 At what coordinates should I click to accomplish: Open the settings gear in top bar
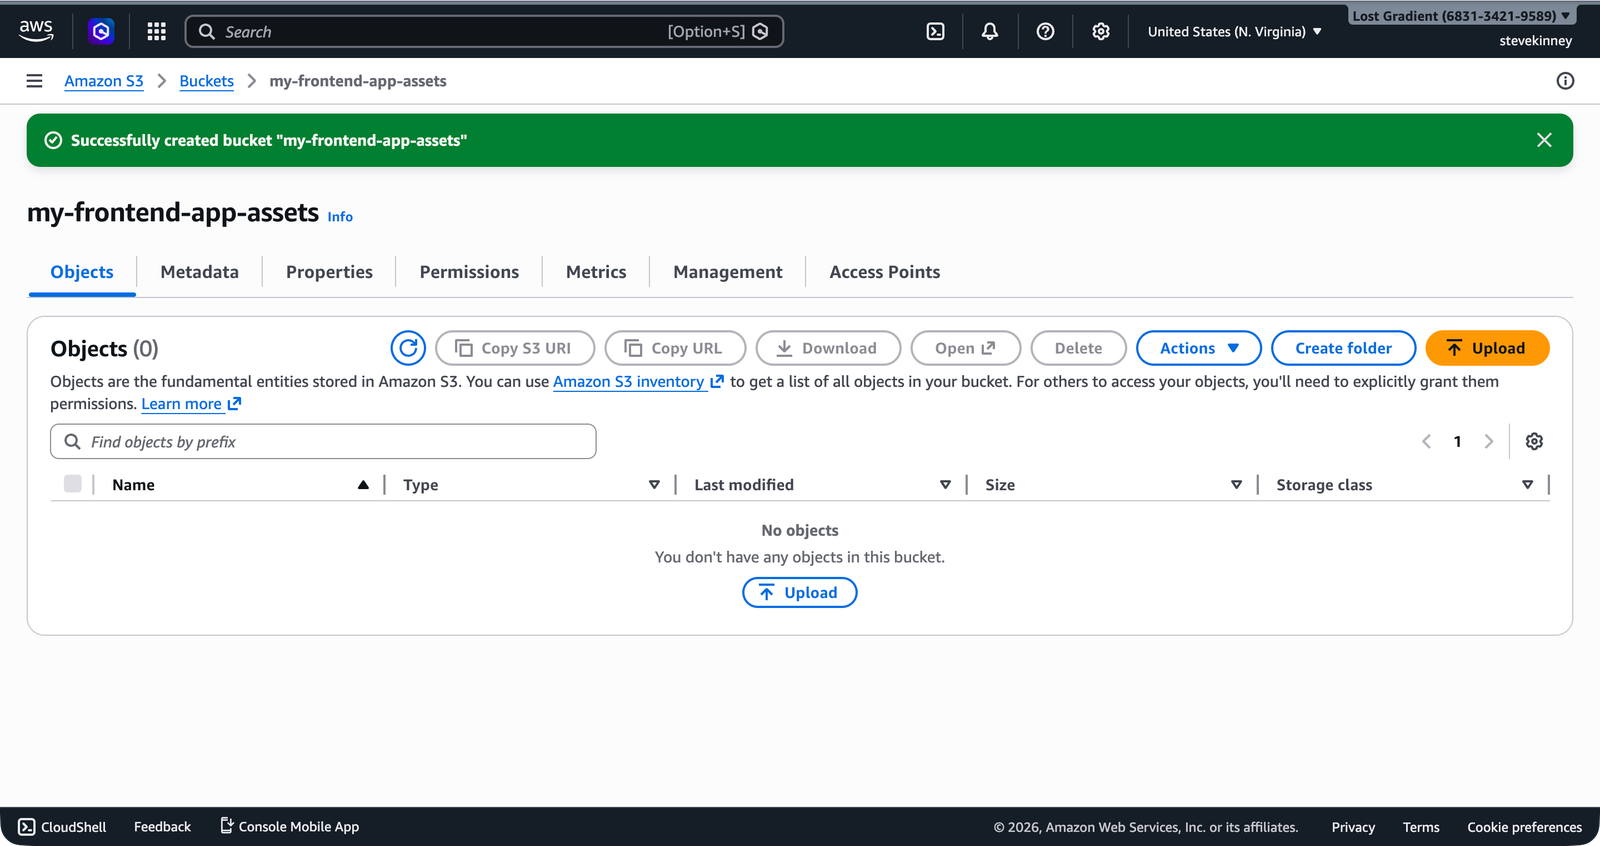tap(1101, 31)
